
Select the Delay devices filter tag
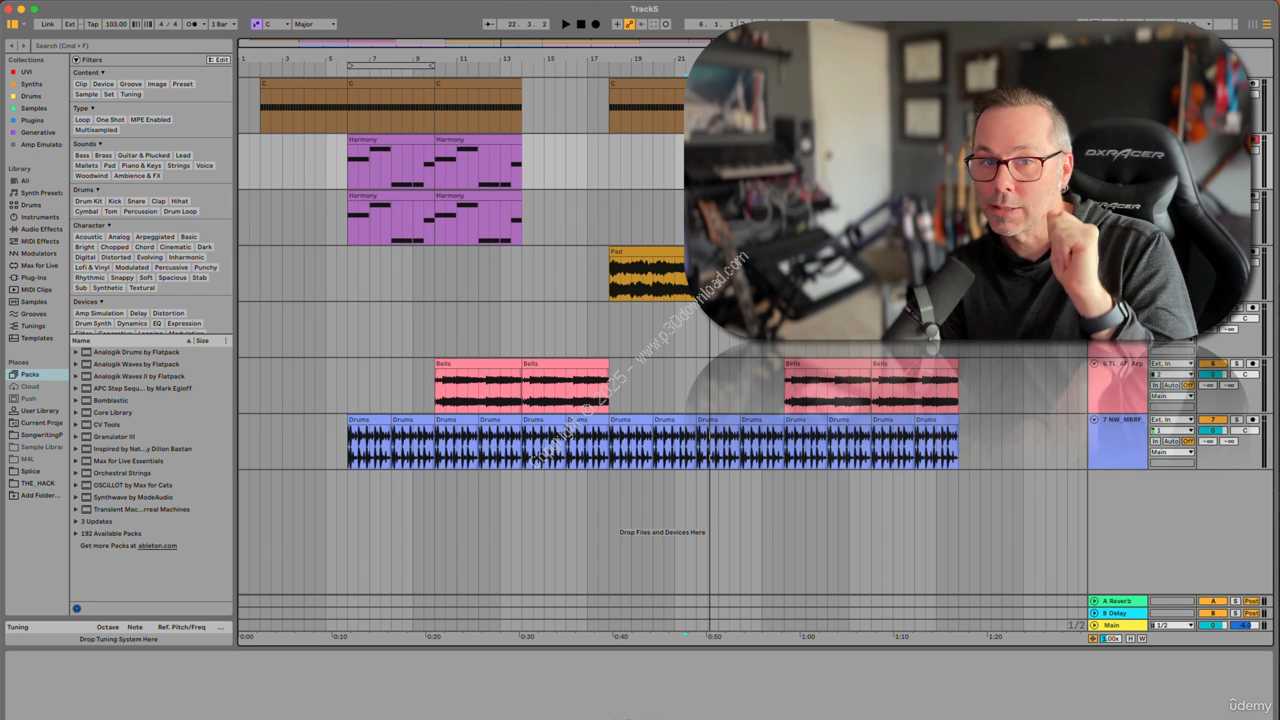(x=138, y=313)
